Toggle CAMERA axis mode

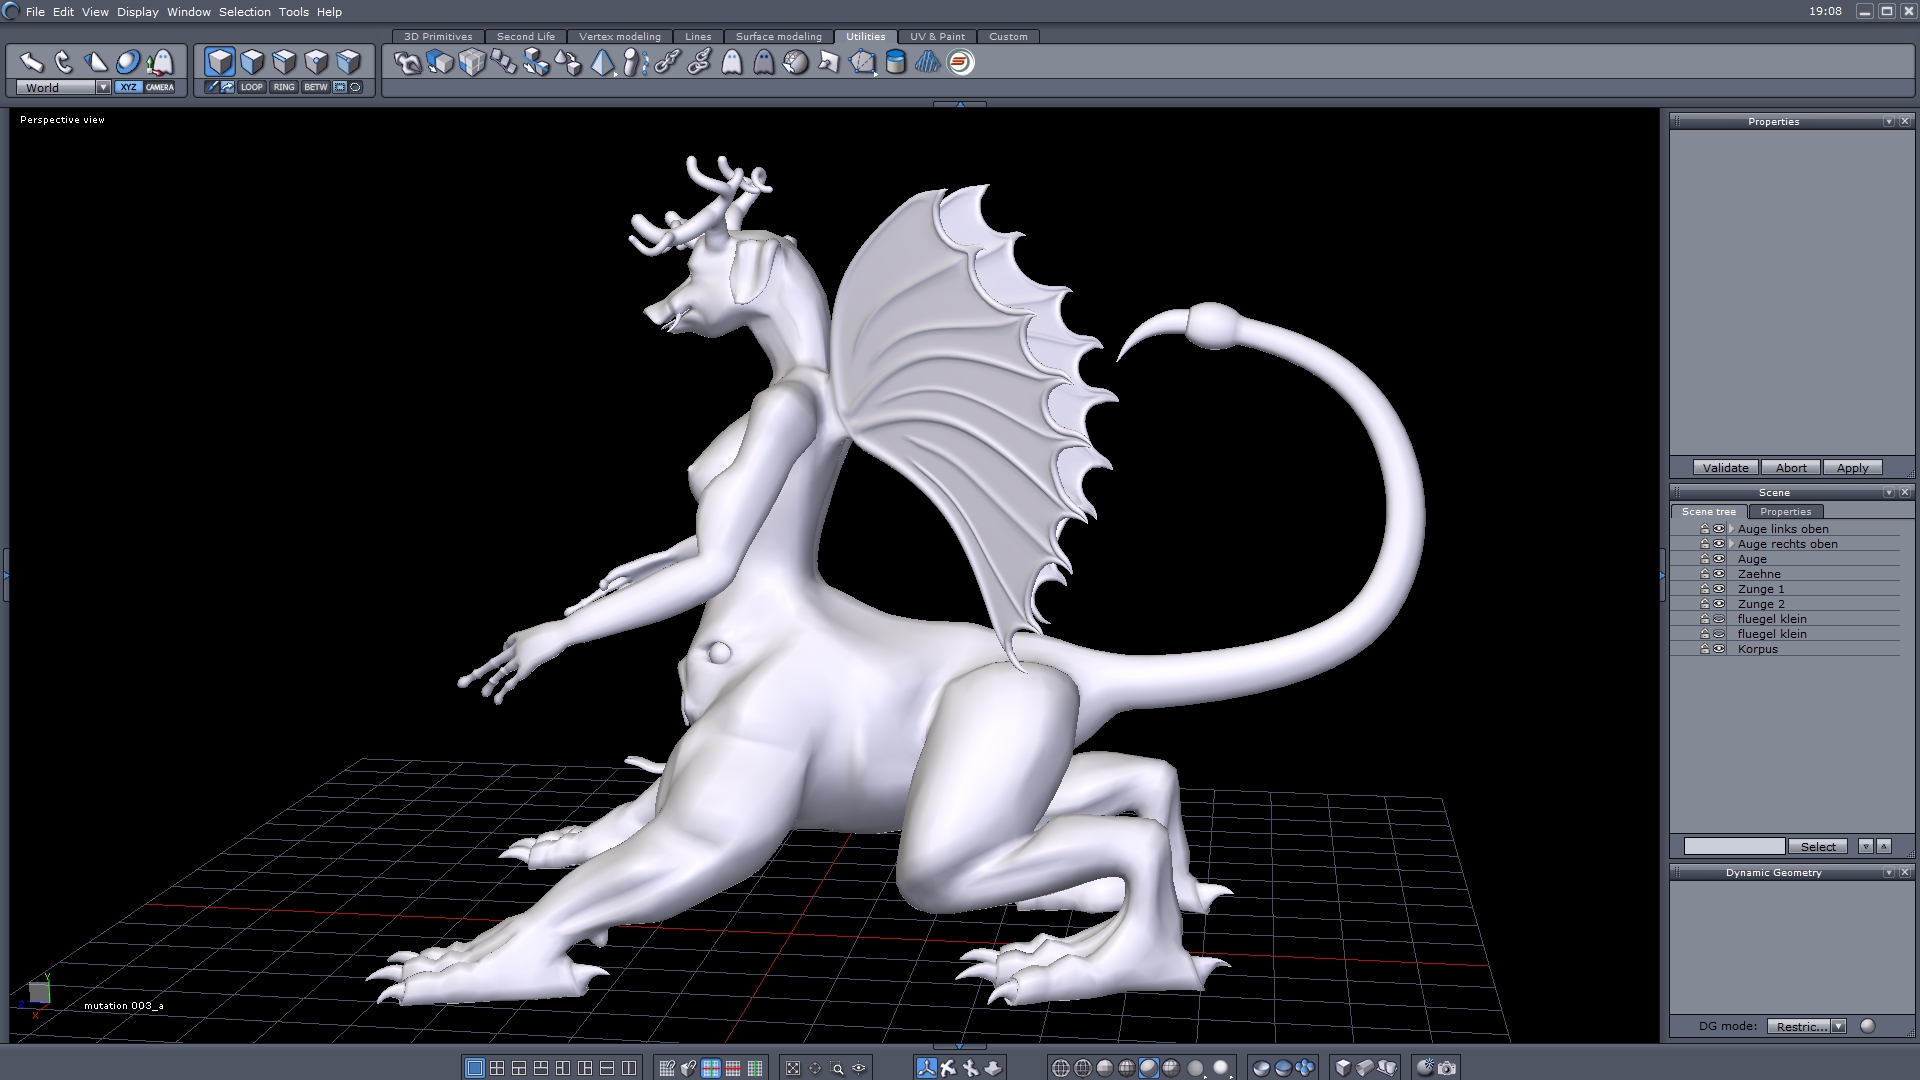click(160, 87)
